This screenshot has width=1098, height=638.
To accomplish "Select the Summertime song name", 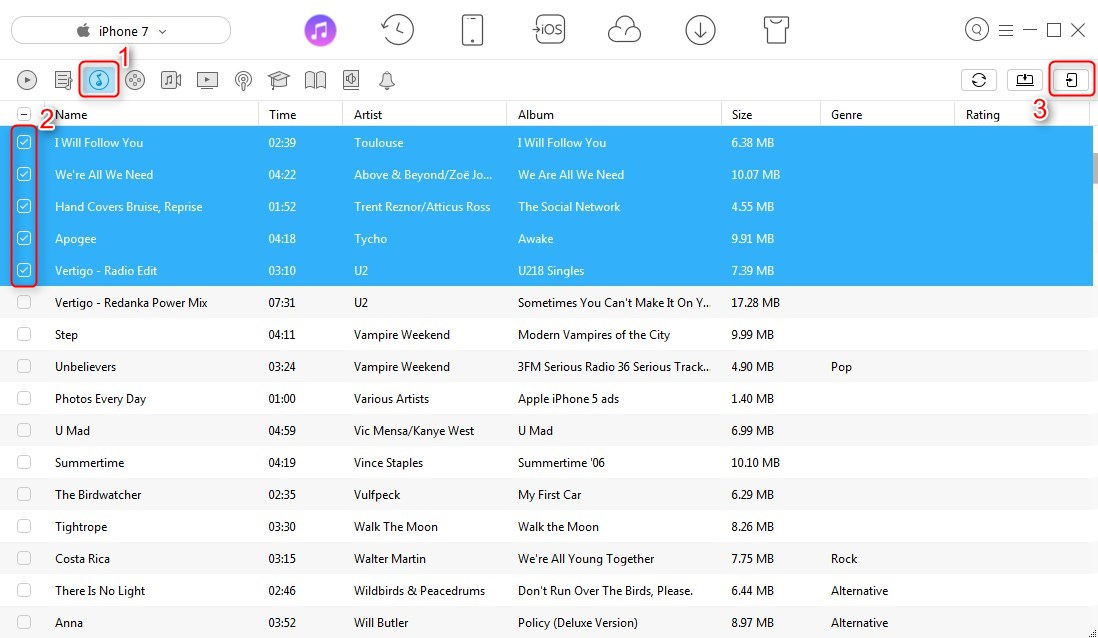I will tap(90, 463).
